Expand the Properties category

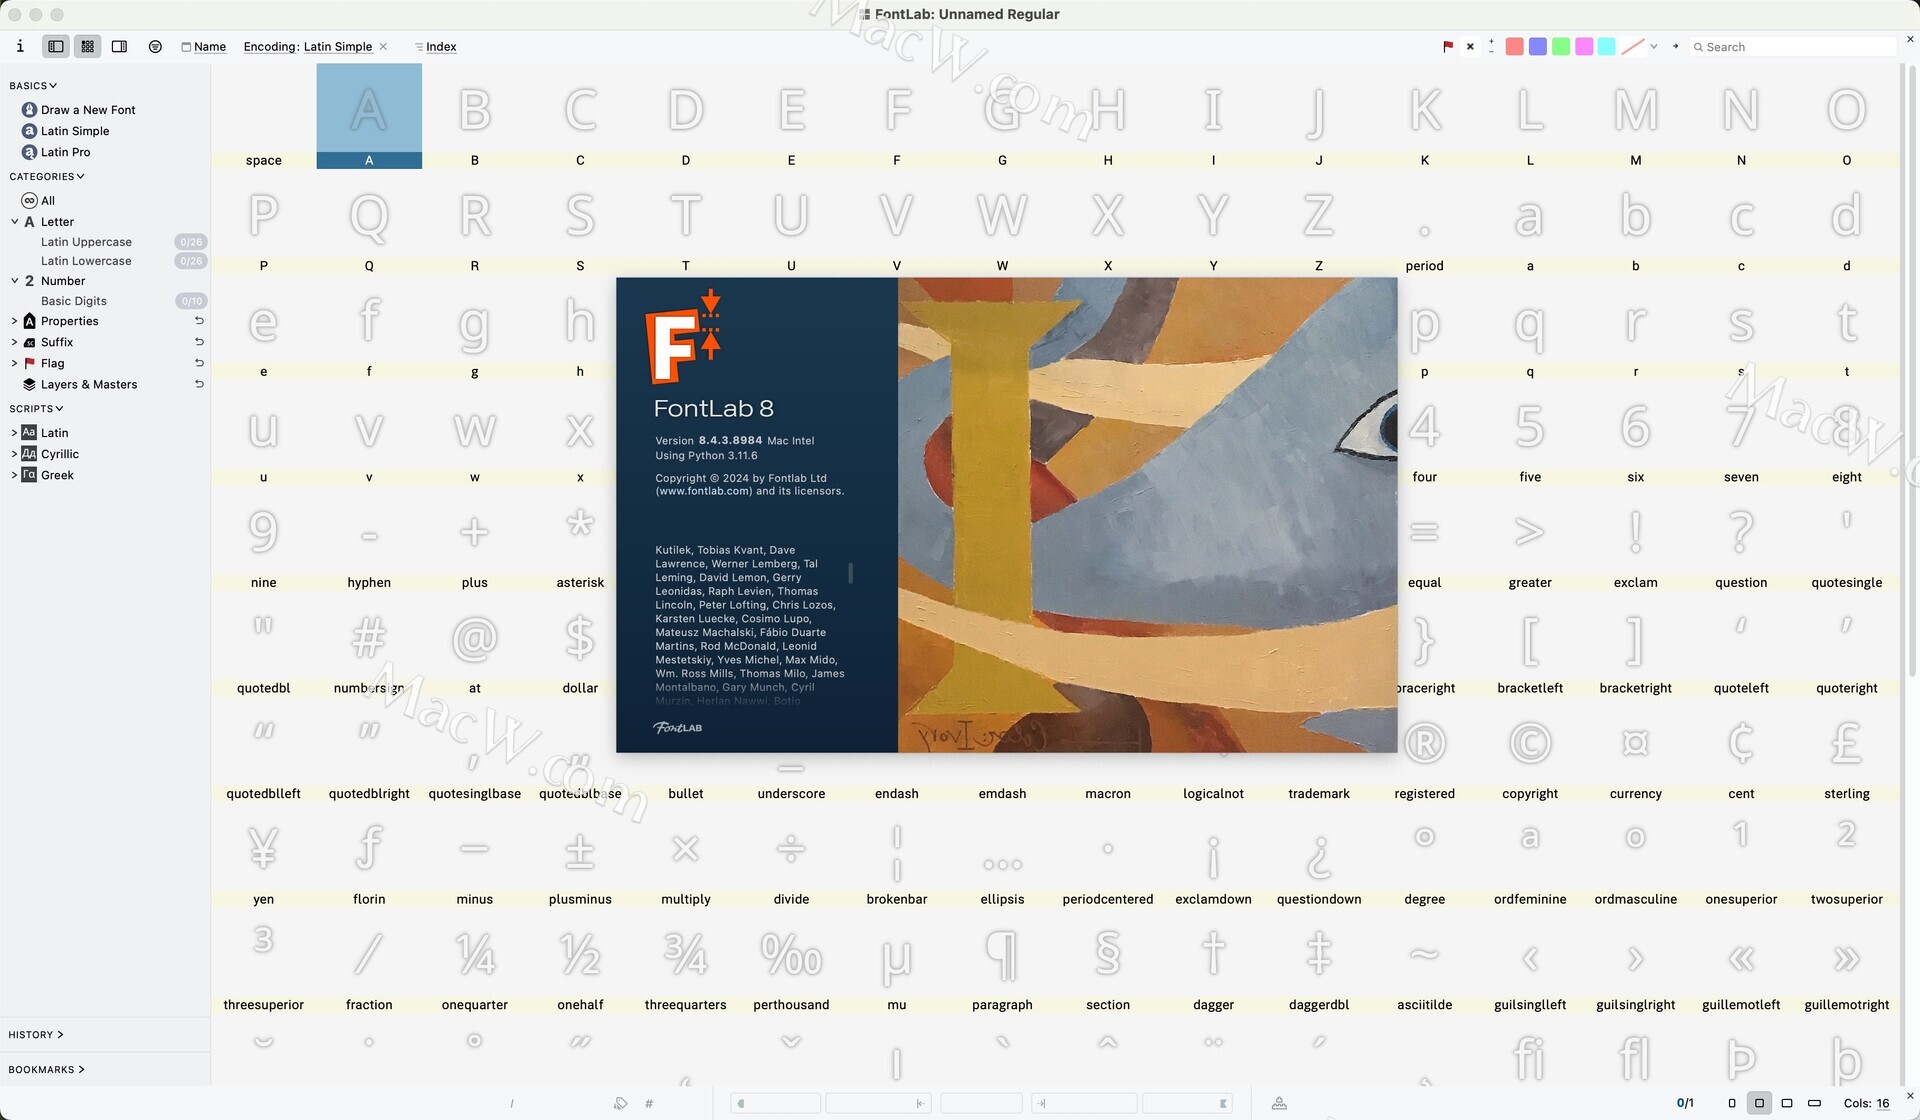pos(14,321)
